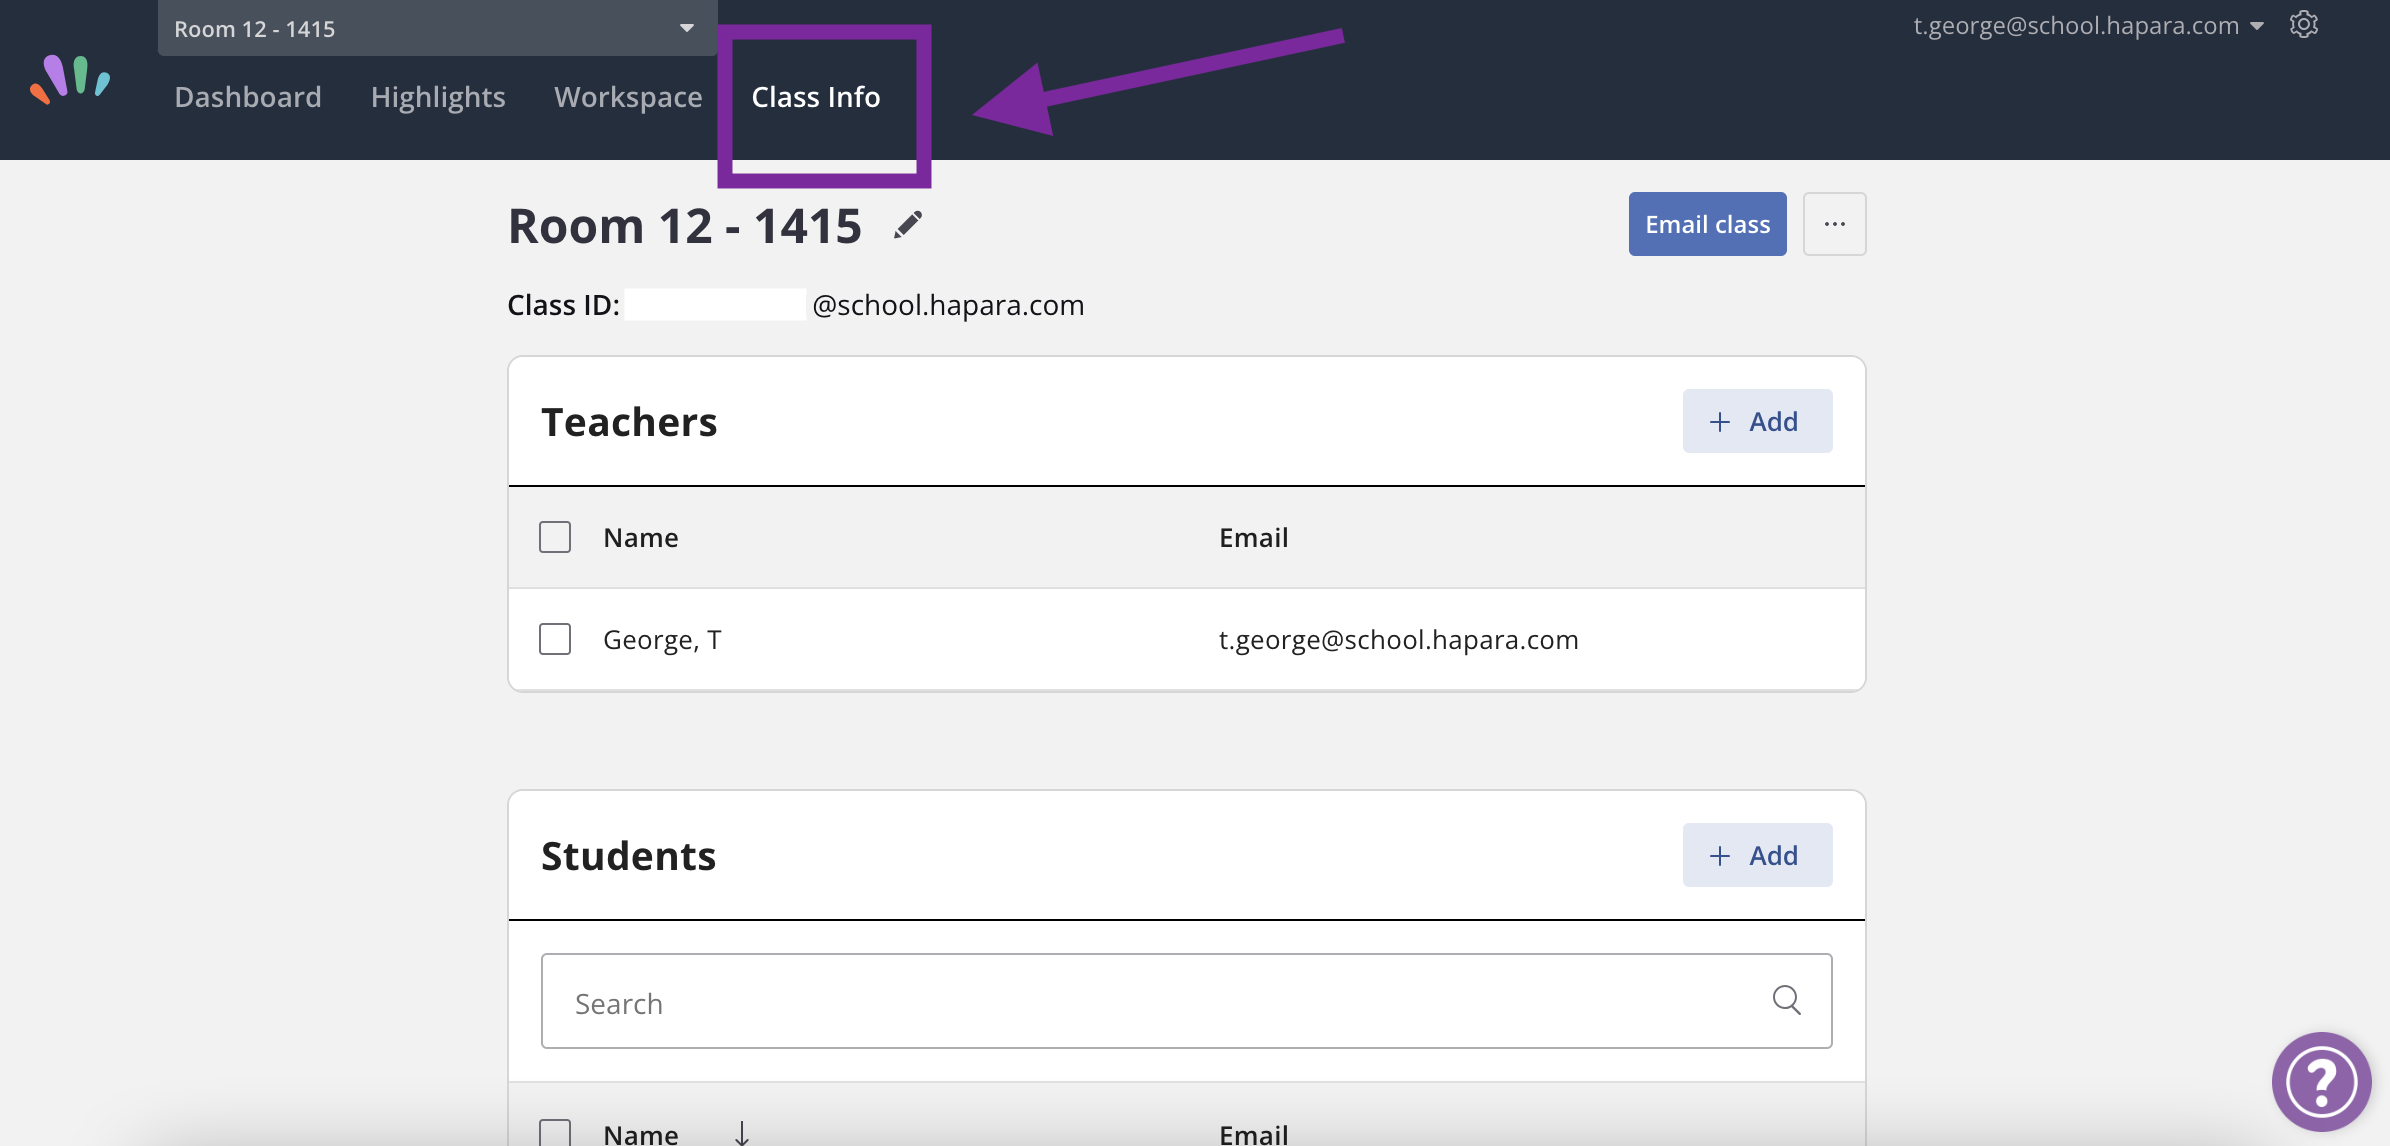This screenshot has width=2390, height=1146.
Task: Open the help question mark bubble
Action: [x=2321, y=1081]
